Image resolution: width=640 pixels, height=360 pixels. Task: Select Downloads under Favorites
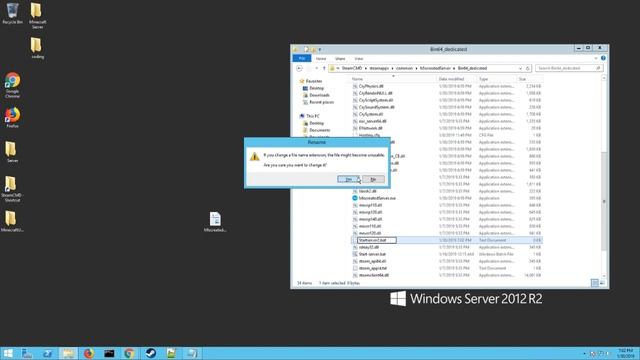pyautogui.click(x=319, y=95)
